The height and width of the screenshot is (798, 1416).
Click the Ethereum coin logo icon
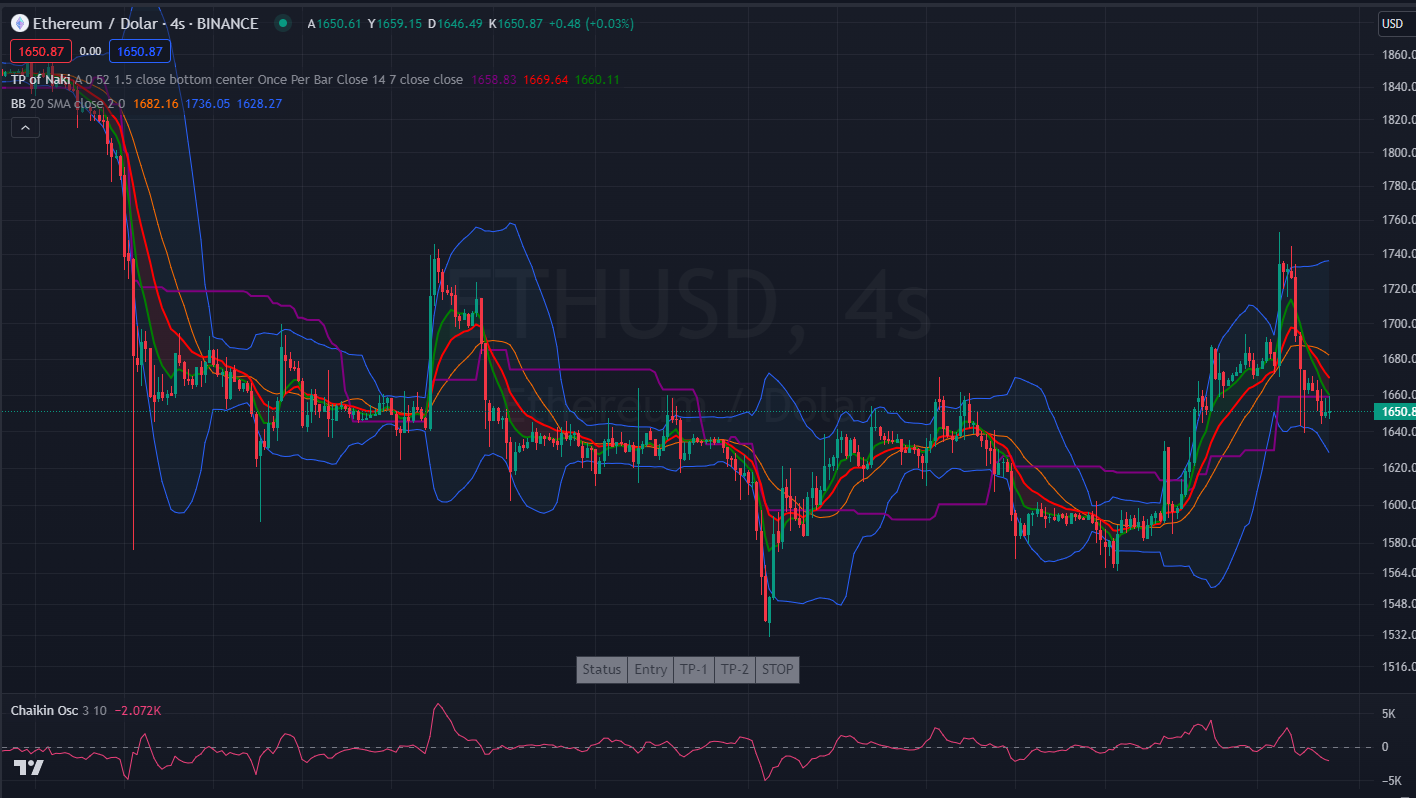click(19, 23)
